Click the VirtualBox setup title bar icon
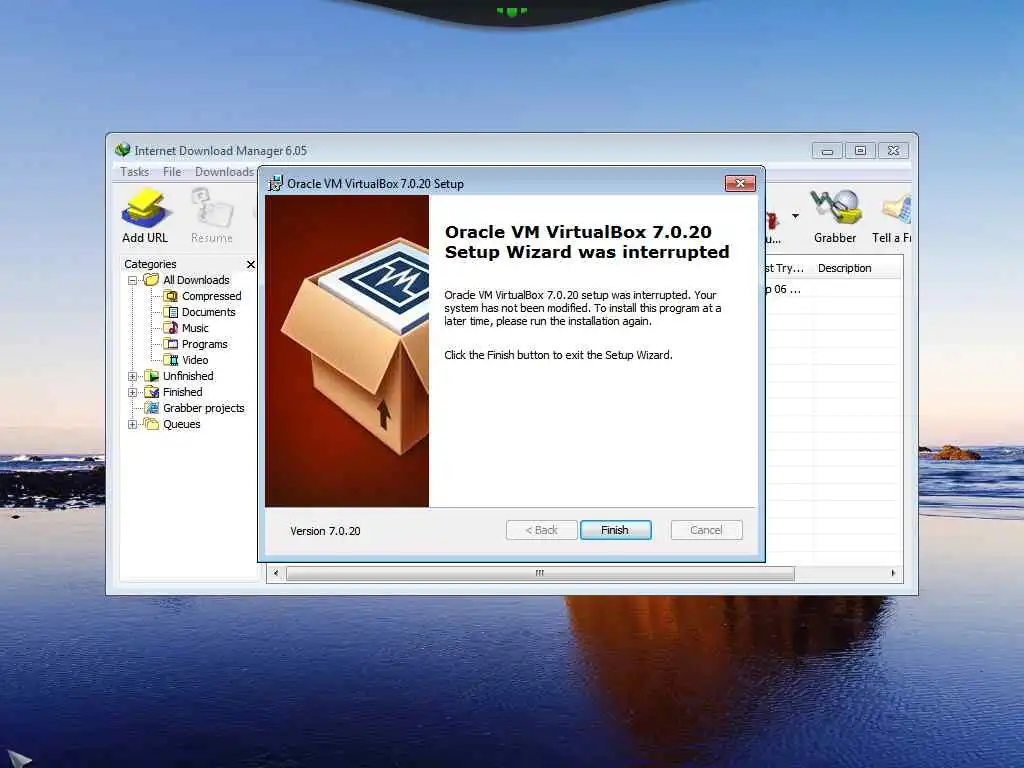This screenshot has height=768, width=1024. pyautogui.click(x=276, y=184)
